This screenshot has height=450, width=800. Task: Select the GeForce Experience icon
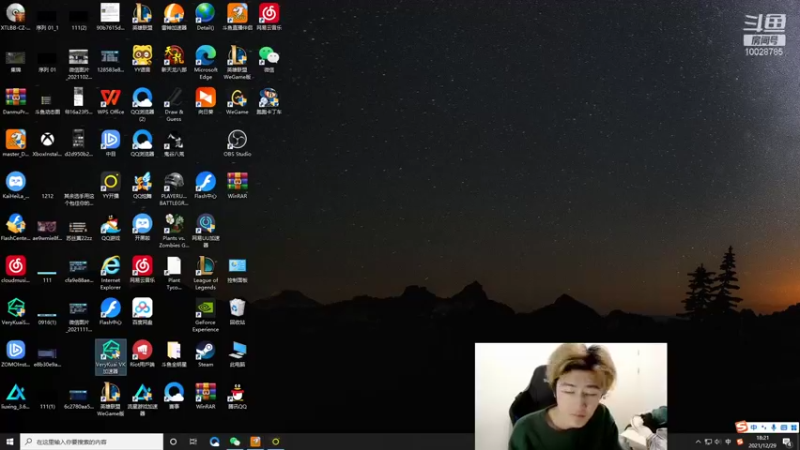click(206, 315)
